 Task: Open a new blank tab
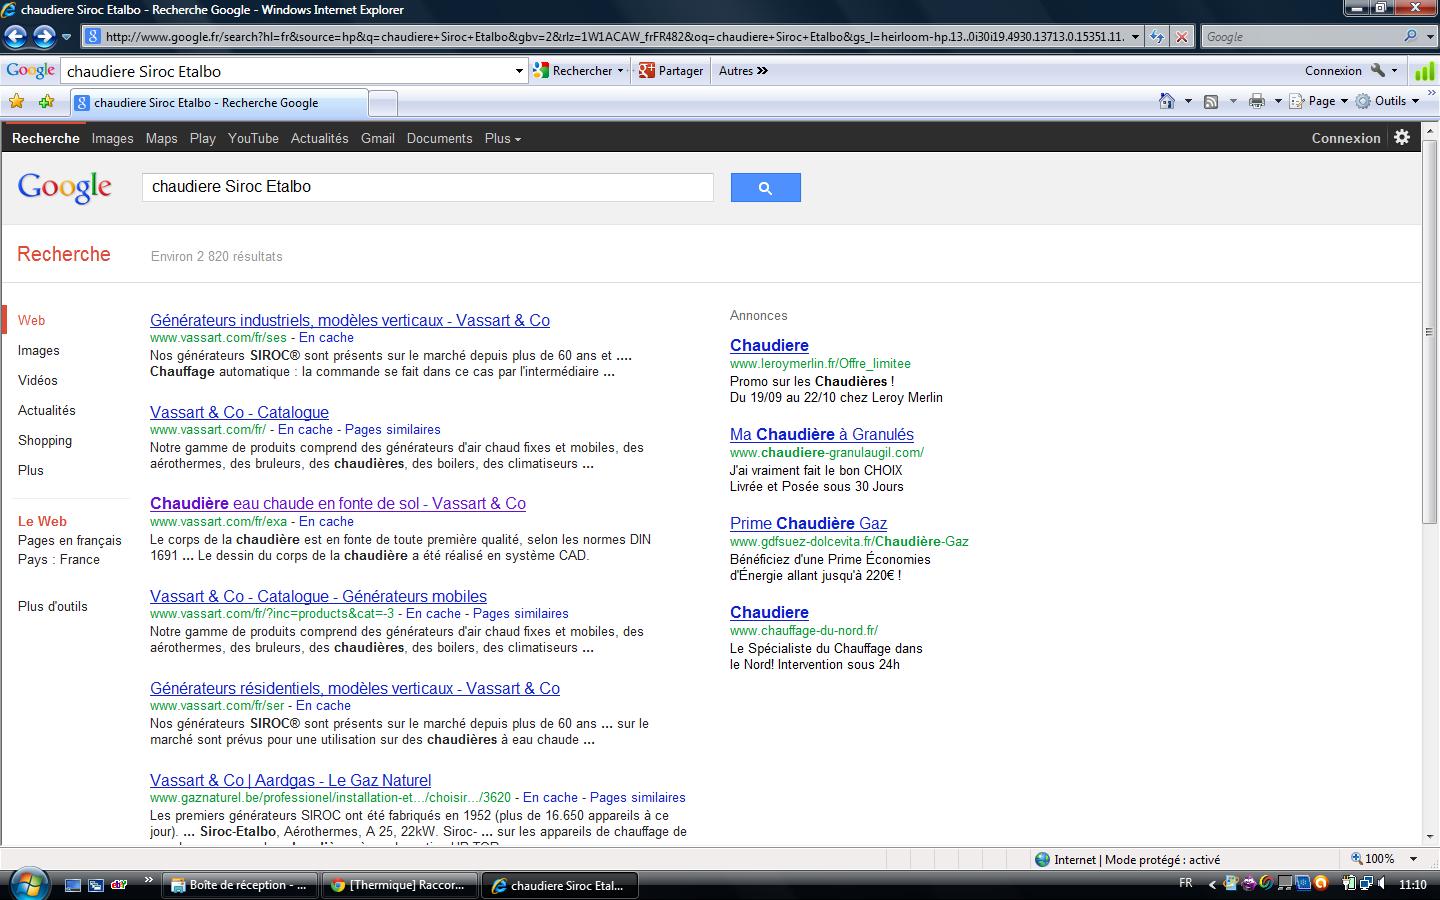pyautogui.click(x=383, y=103)
